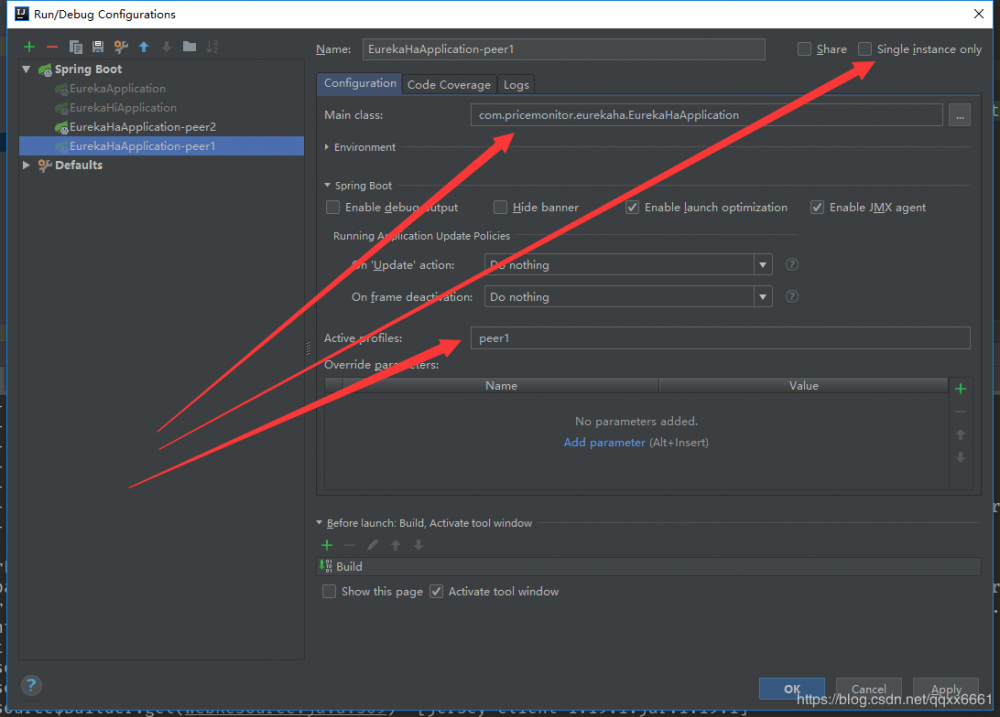Screen dimensions: 1000x717
Task: Enable debug output checkbox
Action: coord(333,207)
